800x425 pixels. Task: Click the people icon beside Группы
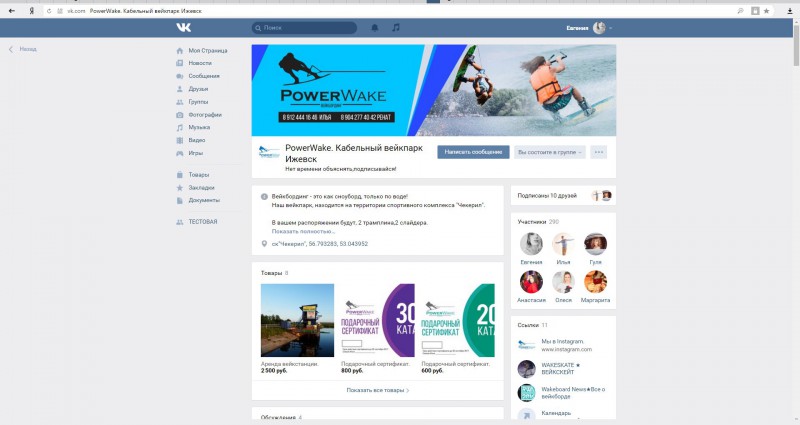(x=180, y=102)
